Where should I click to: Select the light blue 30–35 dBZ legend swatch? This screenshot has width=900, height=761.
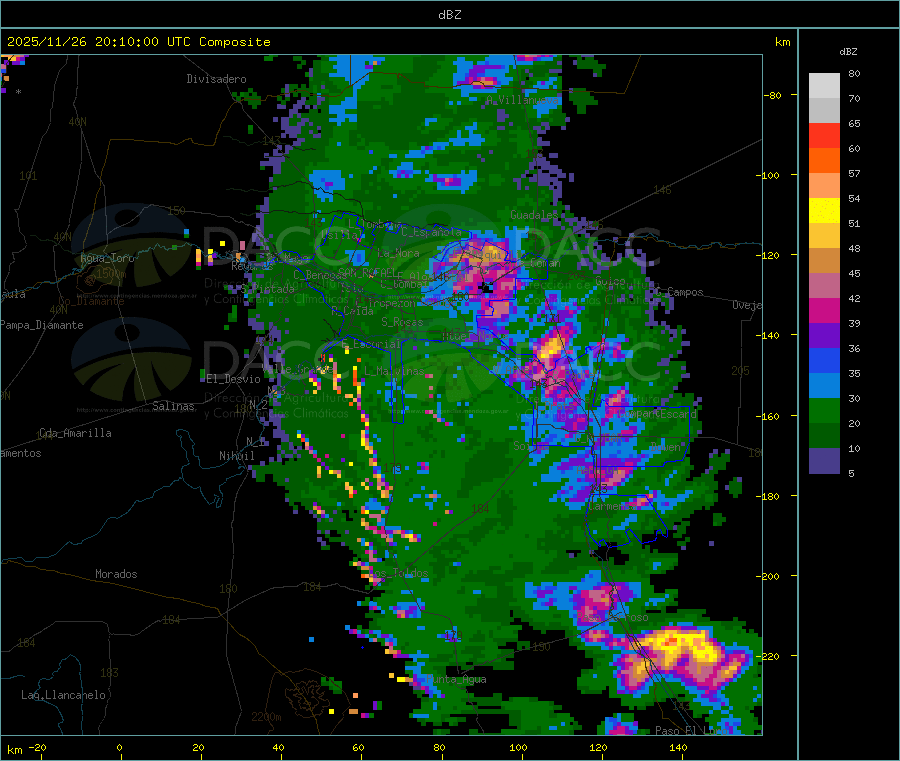[824, 386]
